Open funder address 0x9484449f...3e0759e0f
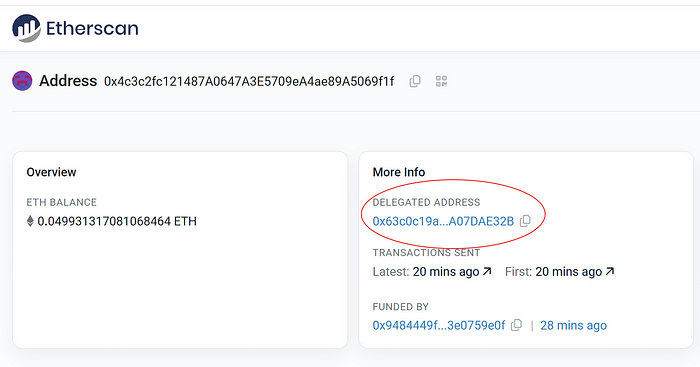 pos(439,325)
